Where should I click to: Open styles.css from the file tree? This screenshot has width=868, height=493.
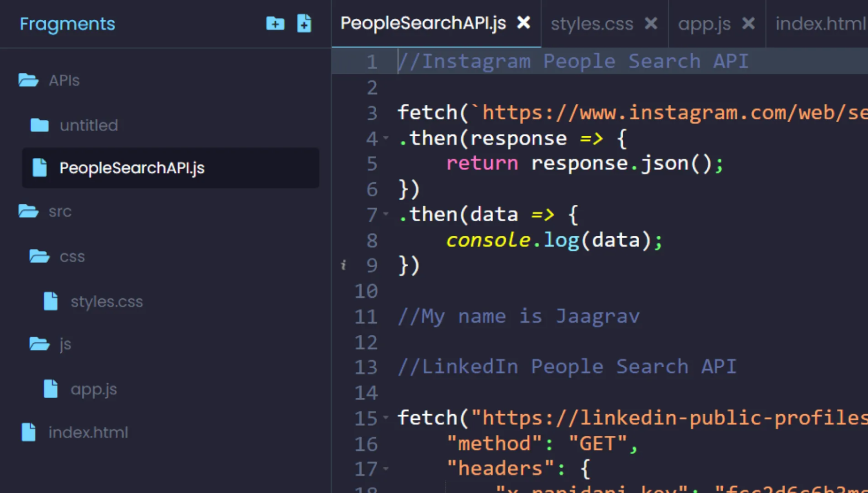tap(106, 301)
